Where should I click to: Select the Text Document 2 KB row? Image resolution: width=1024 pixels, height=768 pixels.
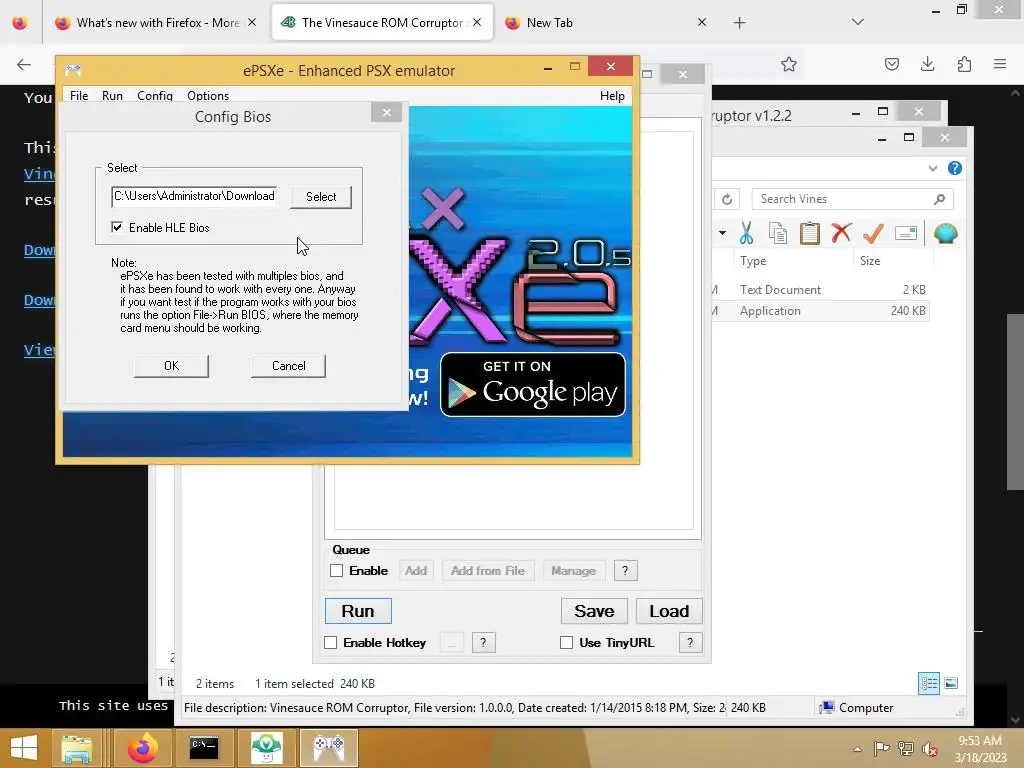(820, 289)
